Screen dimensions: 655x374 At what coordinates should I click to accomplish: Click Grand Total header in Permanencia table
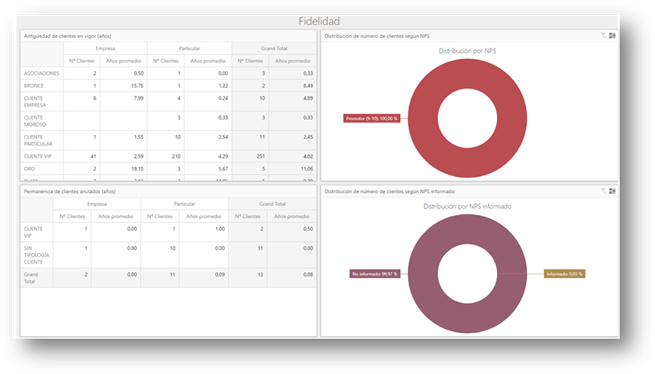[x=272, y=204]
